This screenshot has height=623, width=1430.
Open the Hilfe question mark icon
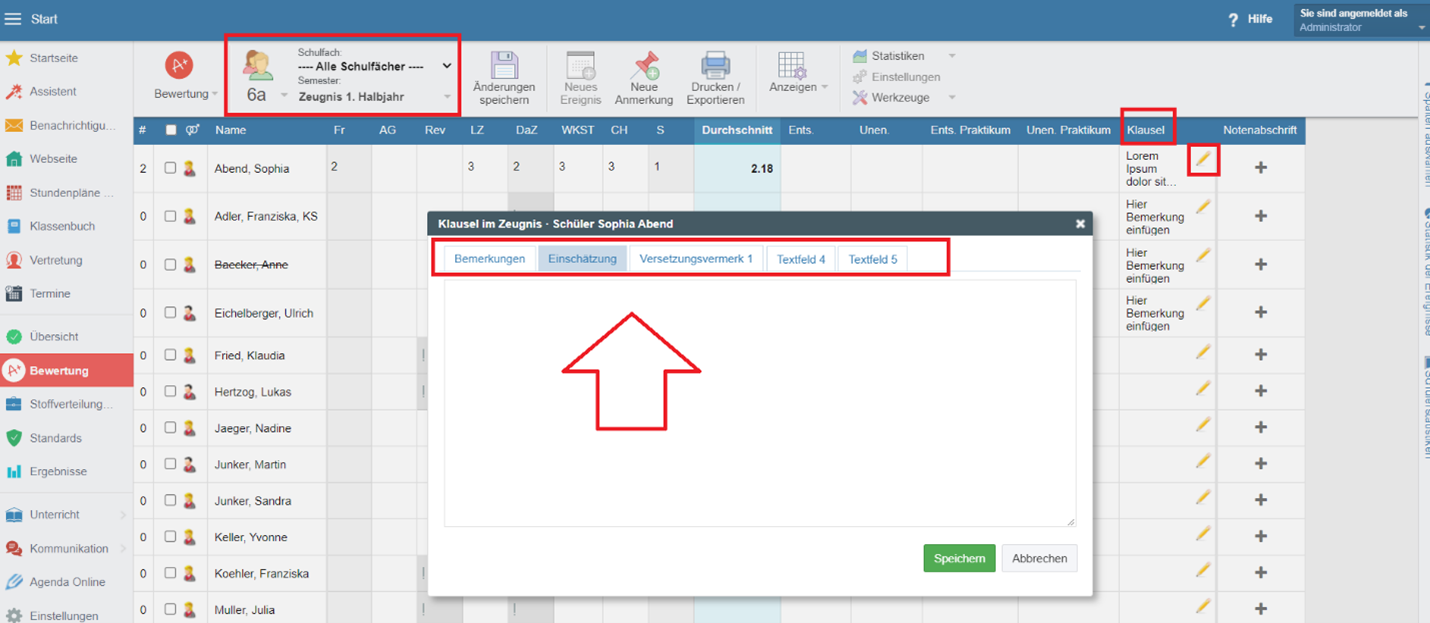1233,20
